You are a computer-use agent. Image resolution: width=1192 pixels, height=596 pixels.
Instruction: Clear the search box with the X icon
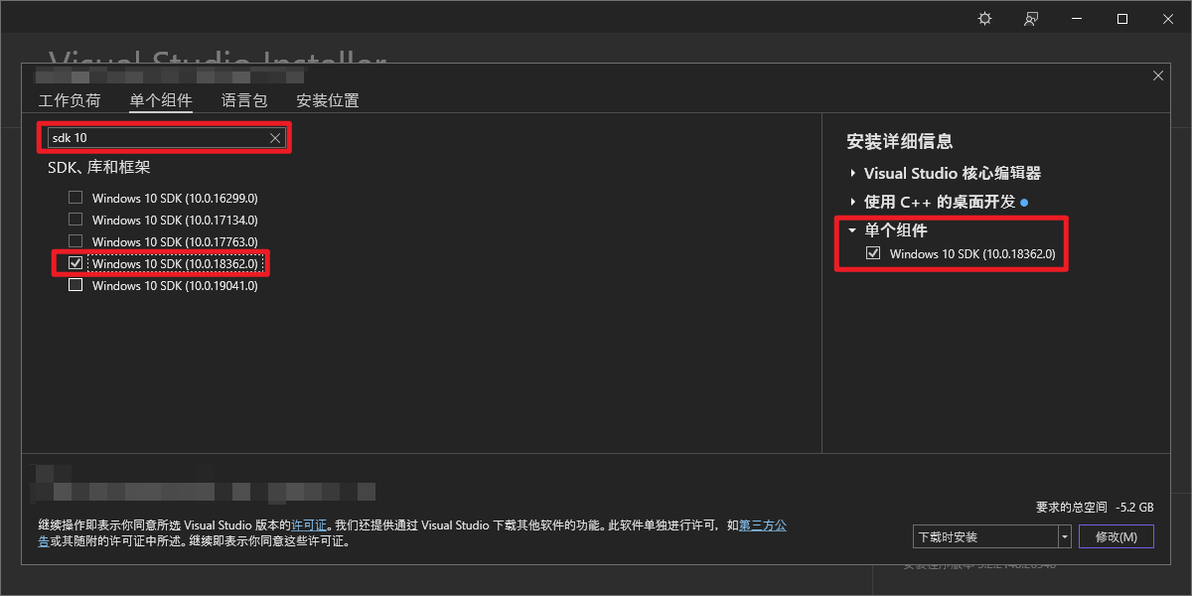(275, 138)
